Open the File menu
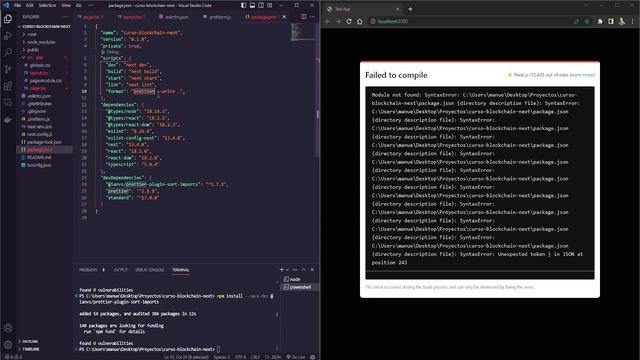The image size is (640, 360). [18, 5]
